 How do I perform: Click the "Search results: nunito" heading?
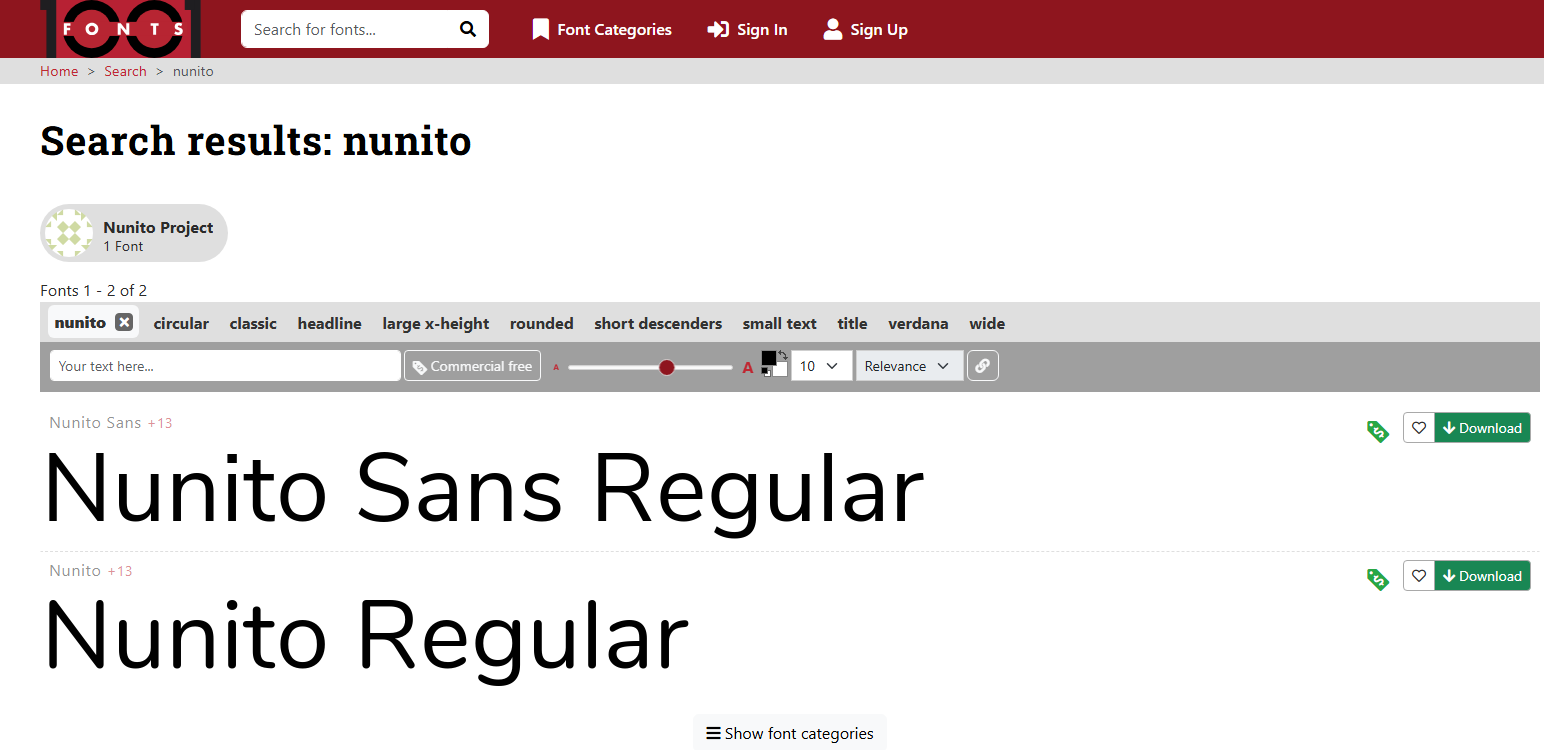point(256,141)
